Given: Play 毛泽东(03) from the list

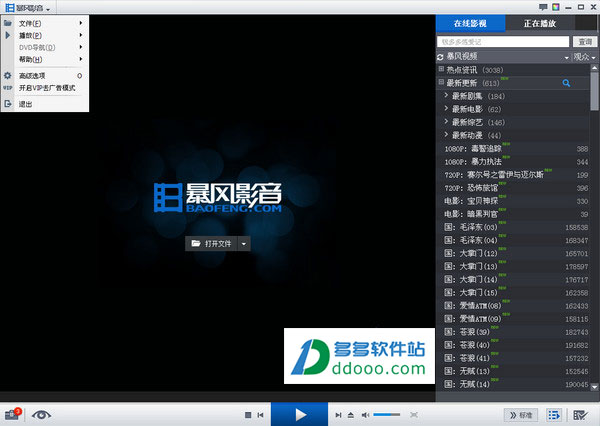Looking at the screenshot, I should click(x=513, y=227).
